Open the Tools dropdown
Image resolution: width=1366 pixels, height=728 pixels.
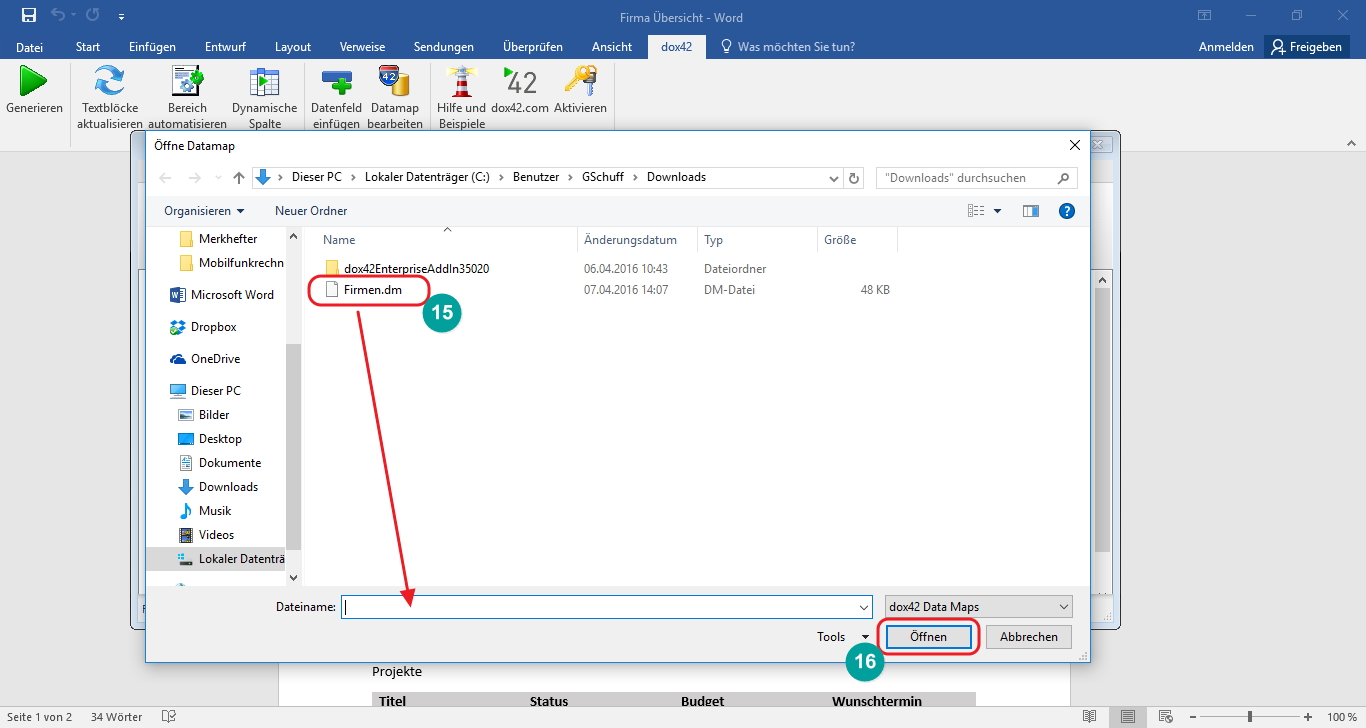point(843,637)
